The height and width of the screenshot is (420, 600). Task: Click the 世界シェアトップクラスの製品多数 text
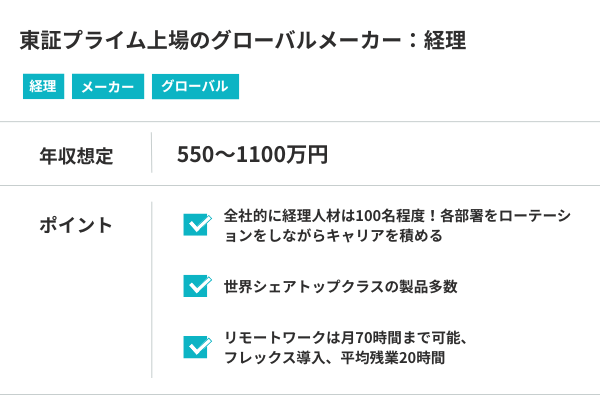pos(341,286)
